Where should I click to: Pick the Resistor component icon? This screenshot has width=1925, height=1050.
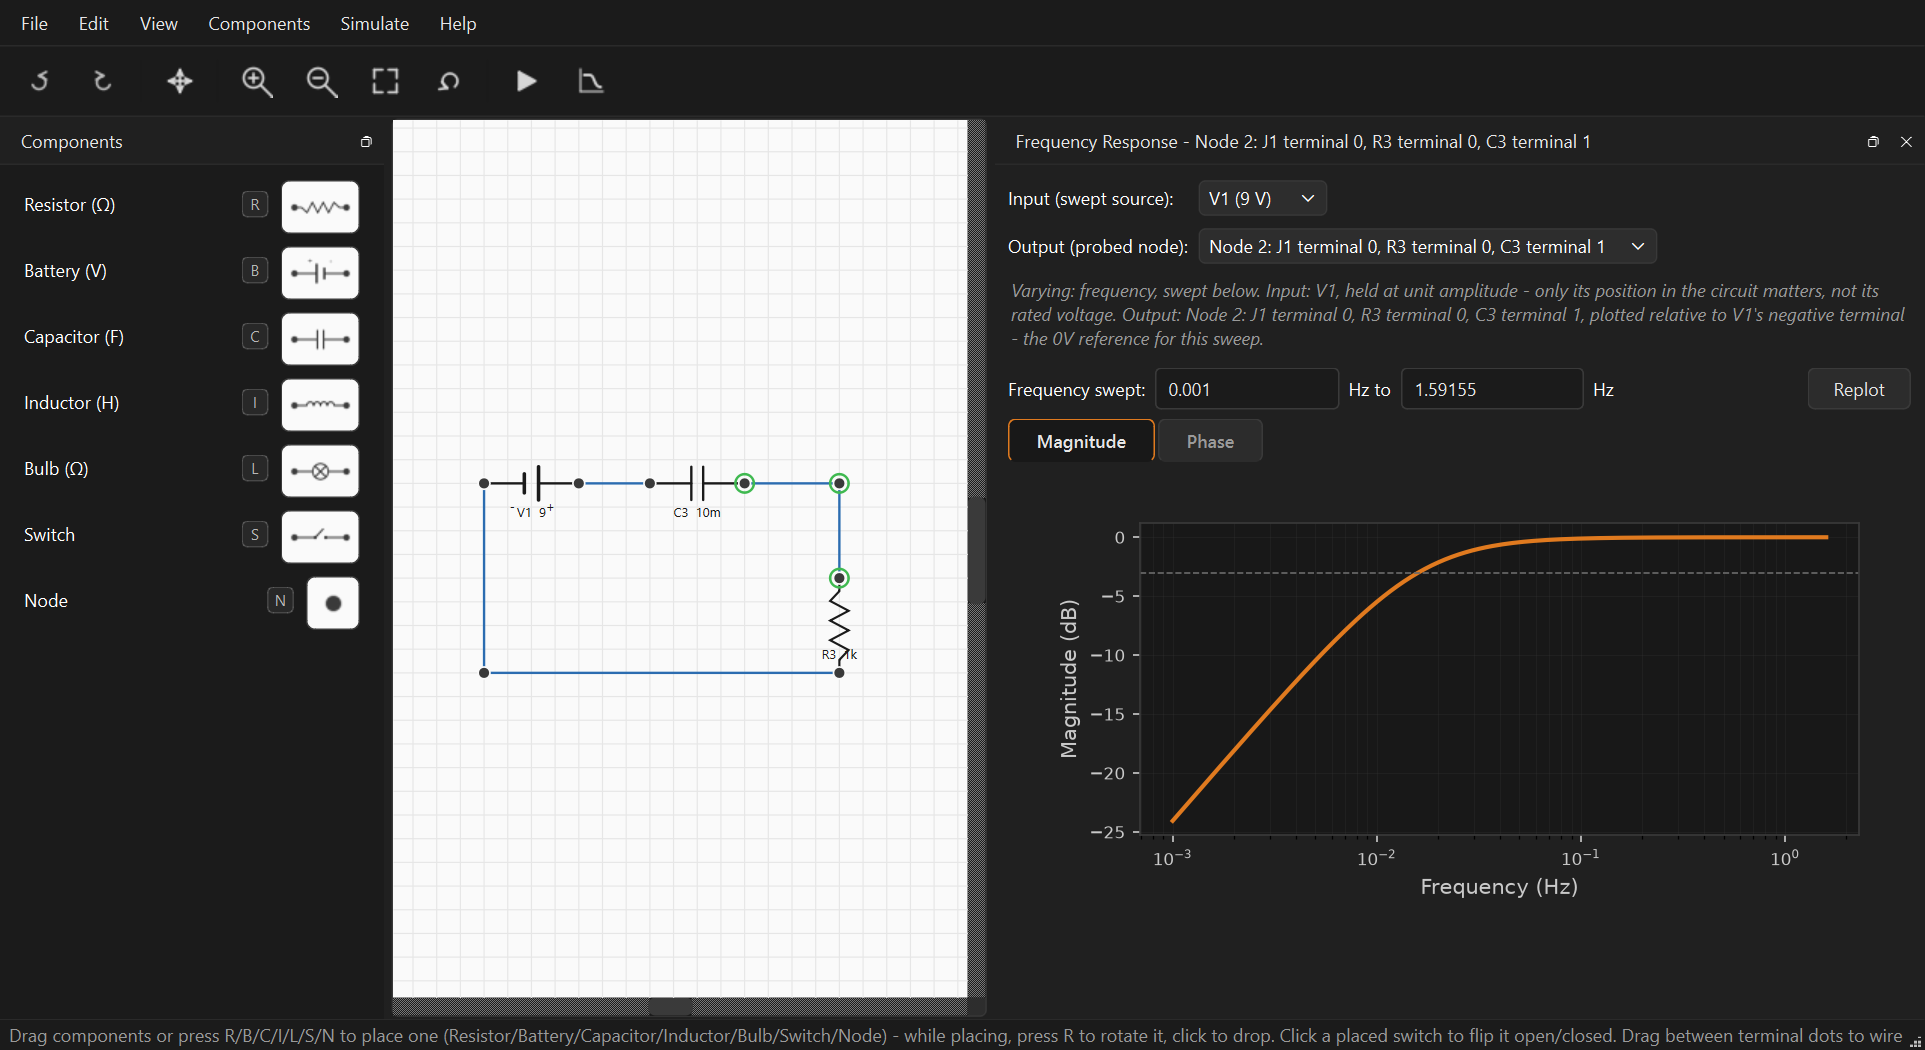320,207
